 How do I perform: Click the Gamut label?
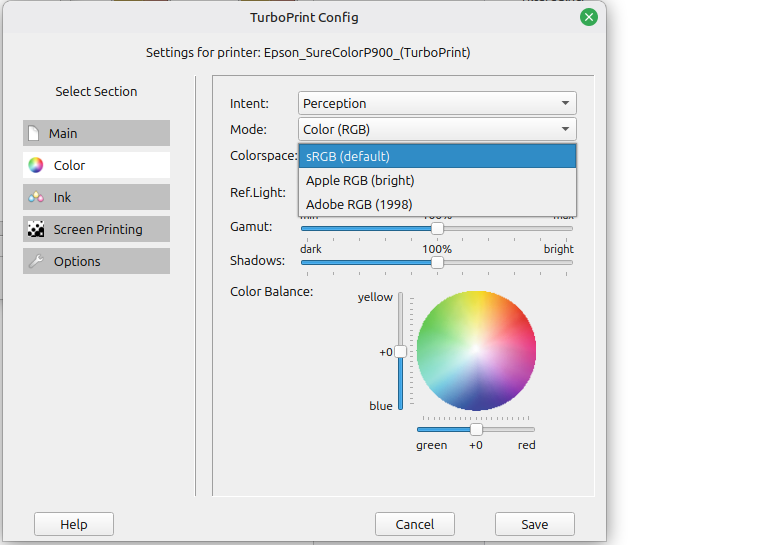(251, 226)
